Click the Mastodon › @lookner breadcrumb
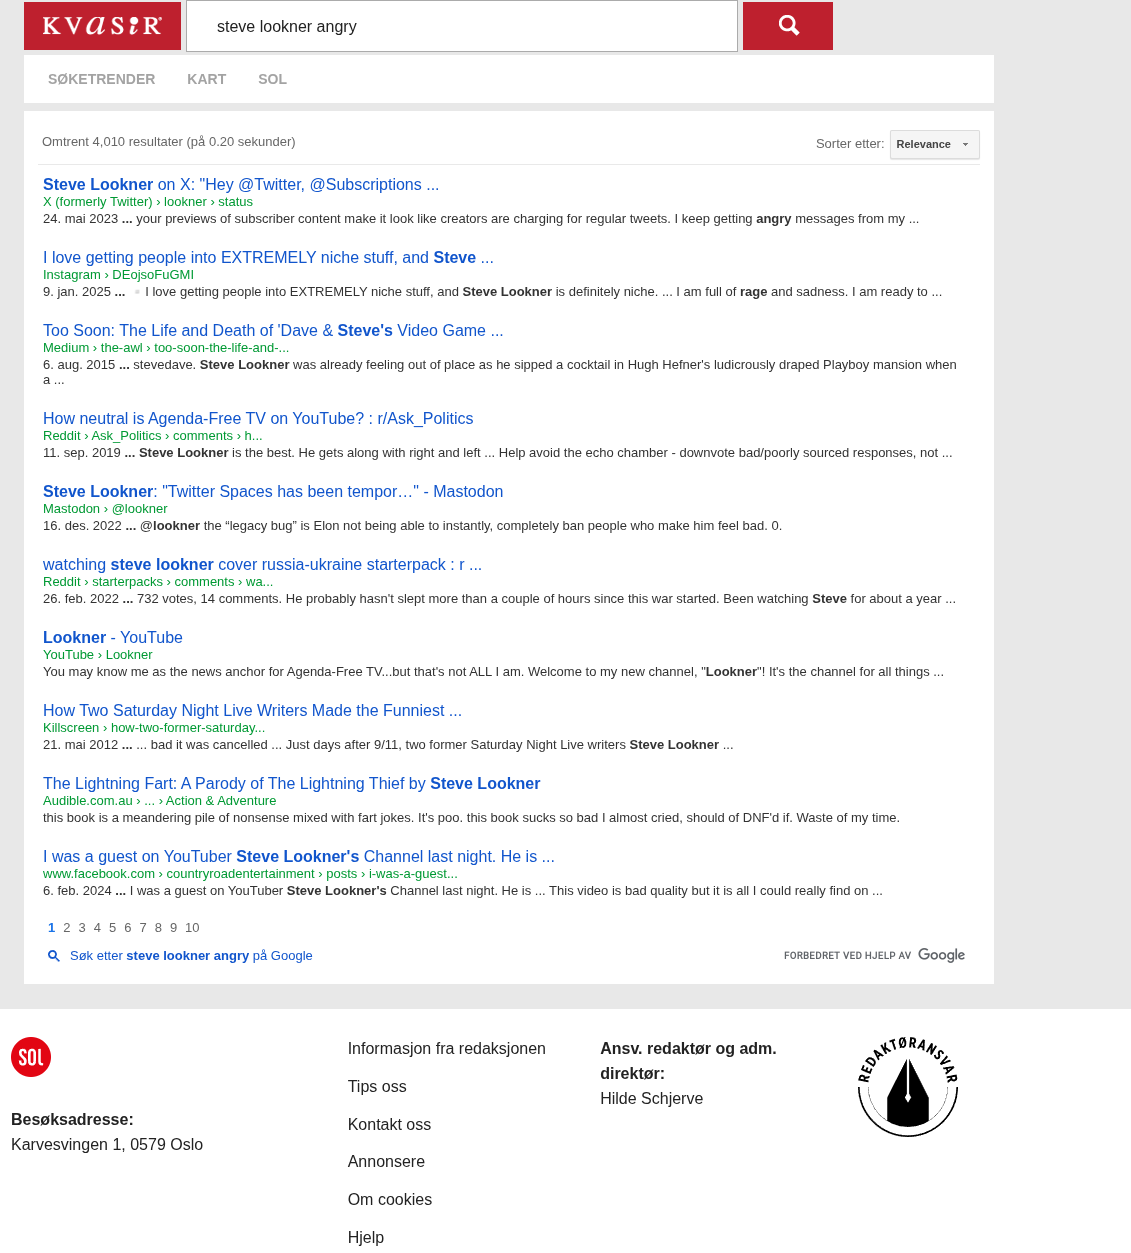 (x=105, y=509)
